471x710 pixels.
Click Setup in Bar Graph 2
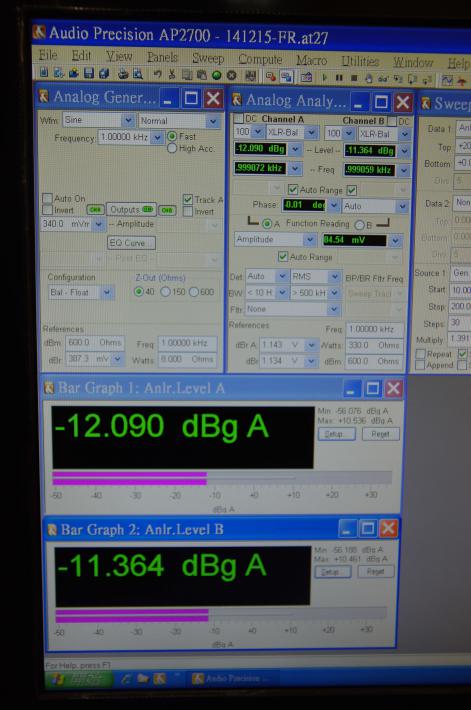coord(333,572)
